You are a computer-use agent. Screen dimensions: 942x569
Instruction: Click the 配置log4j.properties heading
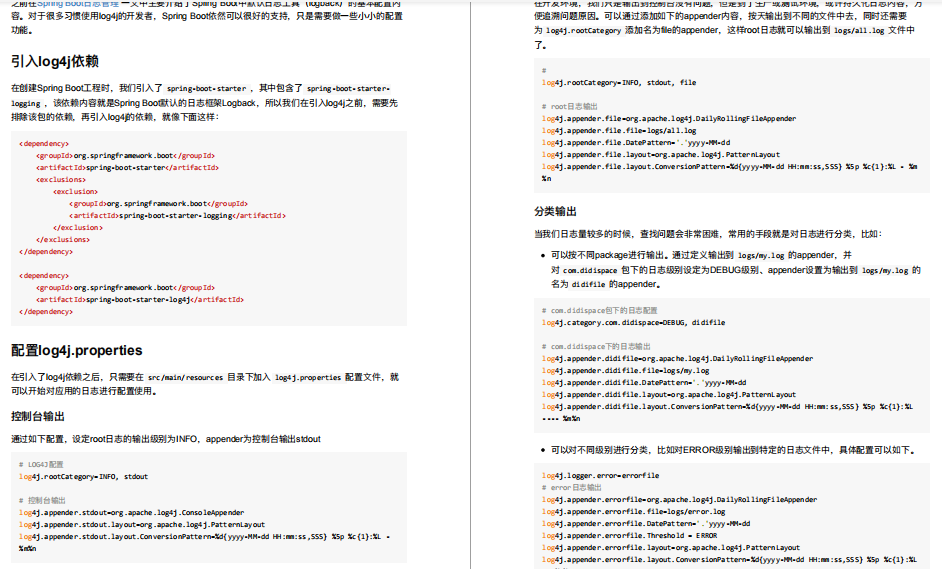tap(77, 350)
